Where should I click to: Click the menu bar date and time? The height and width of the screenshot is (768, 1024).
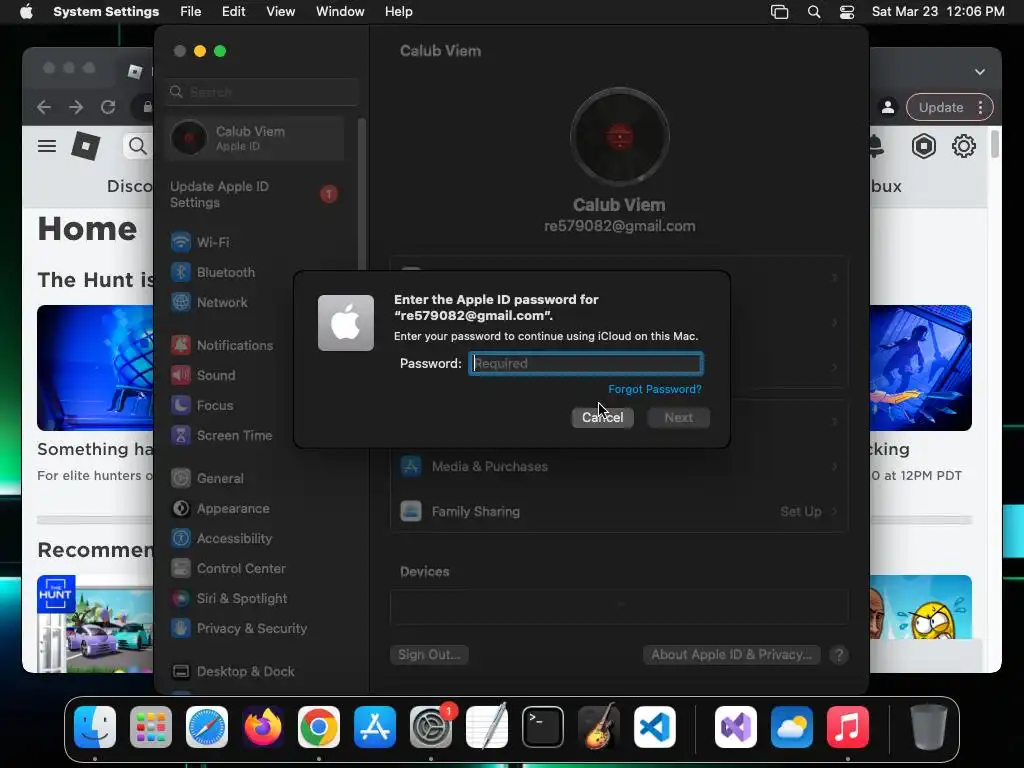point(938,12)
